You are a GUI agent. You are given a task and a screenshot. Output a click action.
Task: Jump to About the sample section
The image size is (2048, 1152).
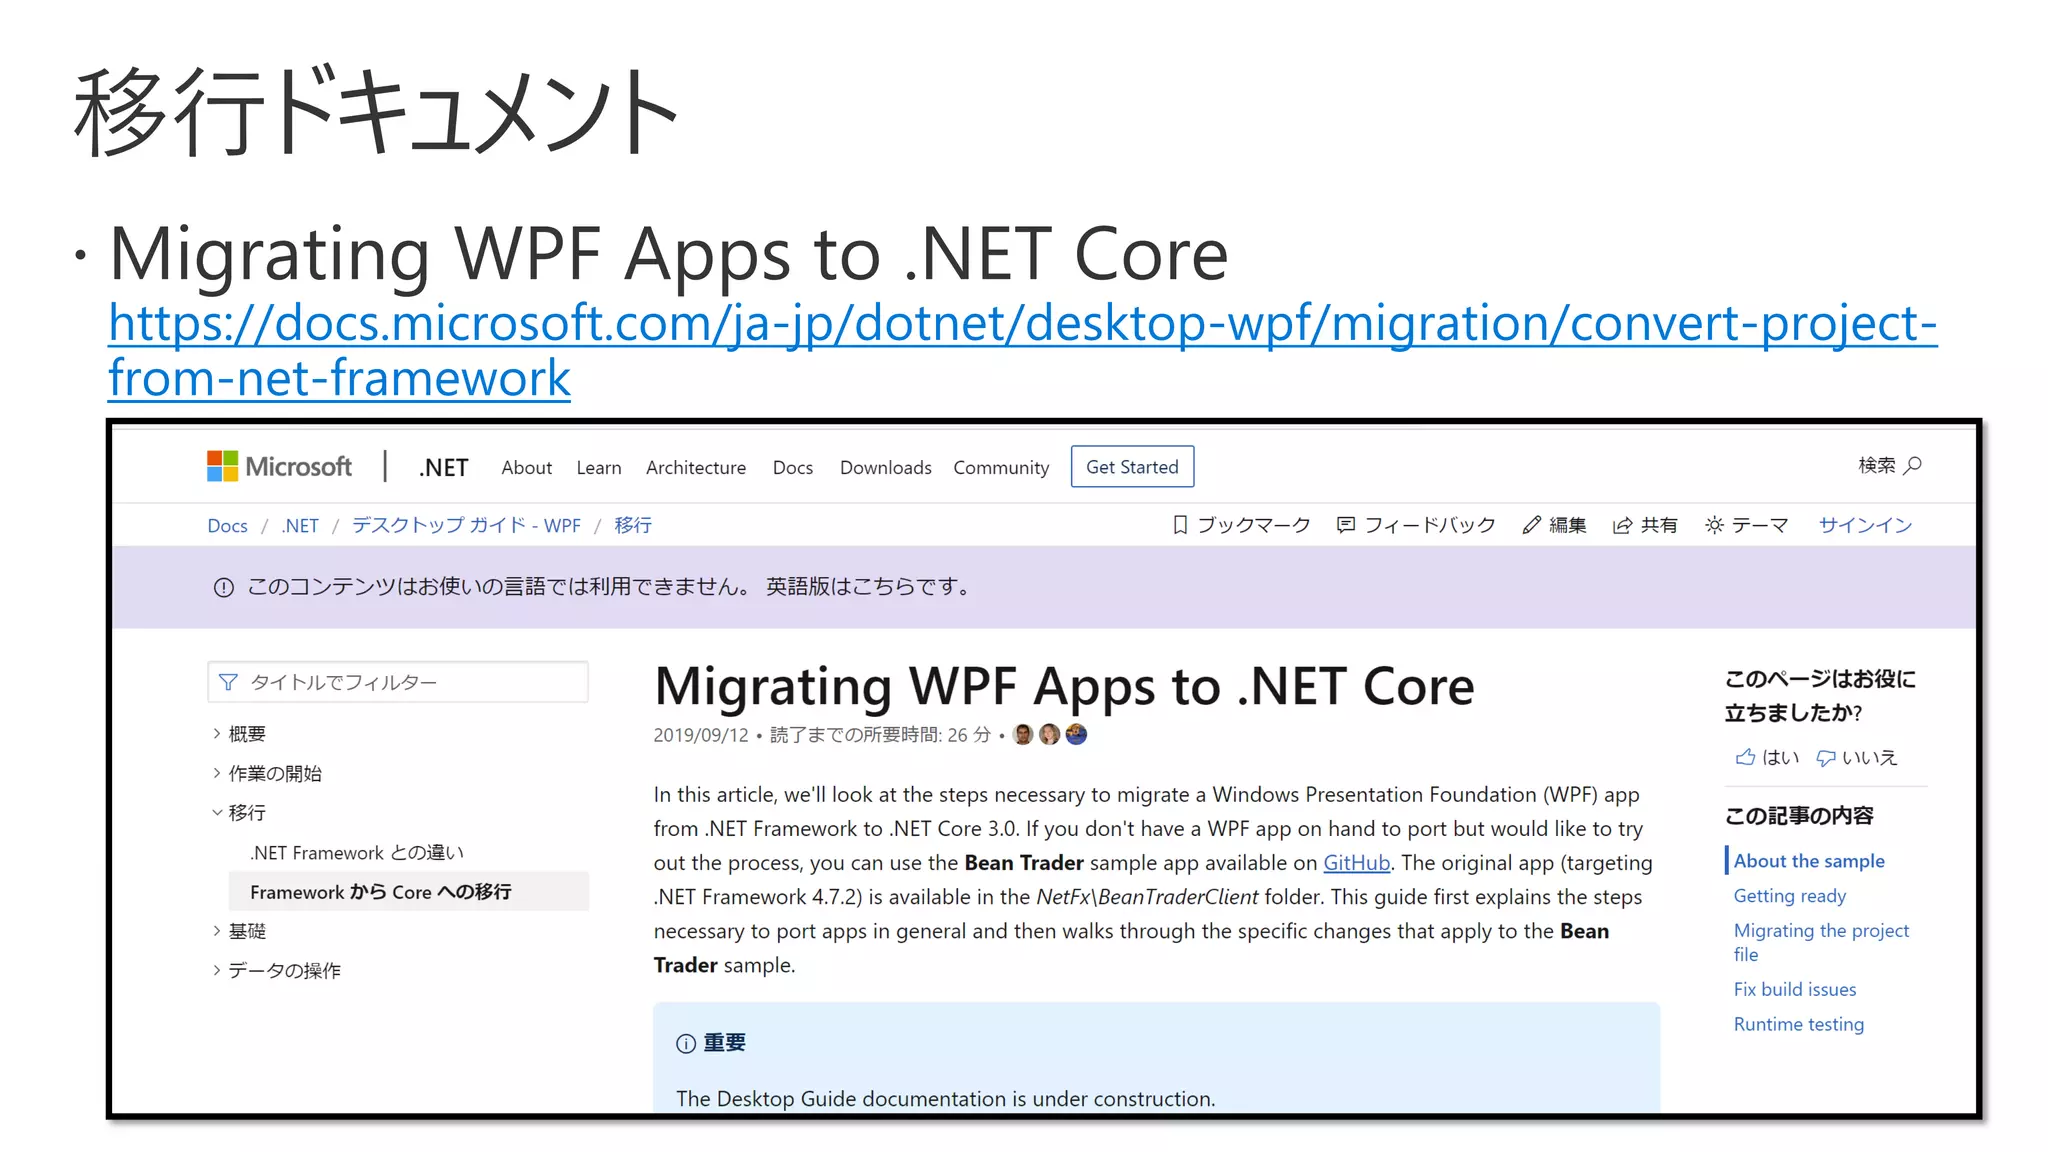pos(1809,861)
